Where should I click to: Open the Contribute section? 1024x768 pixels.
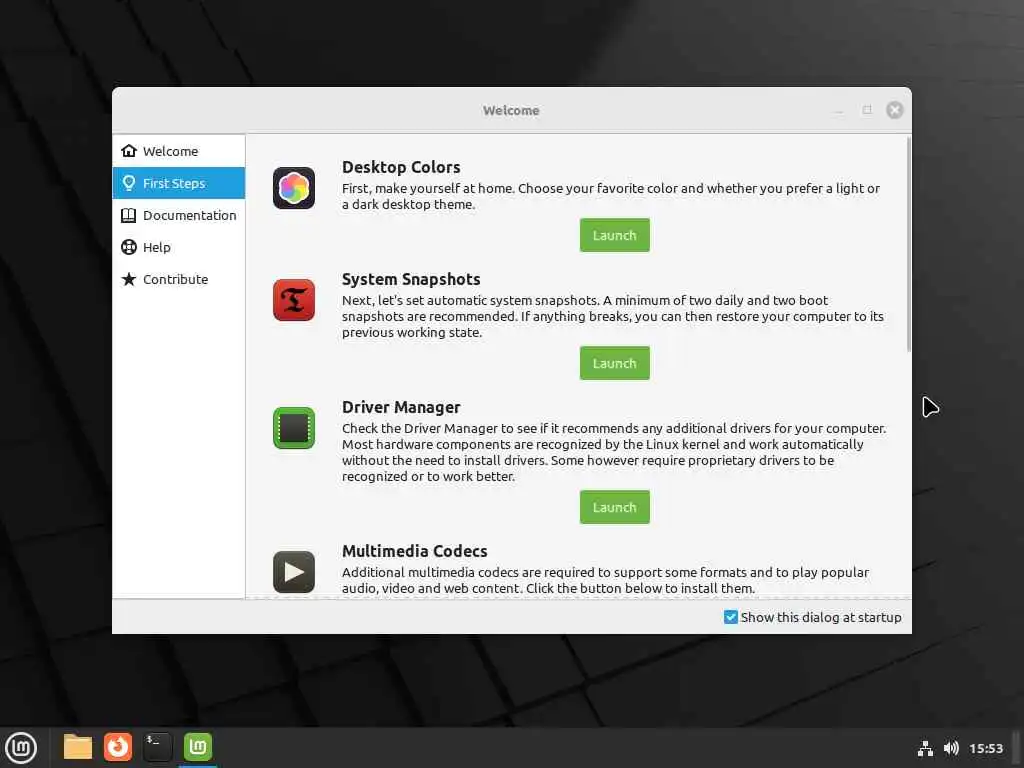tap(178, 279)
